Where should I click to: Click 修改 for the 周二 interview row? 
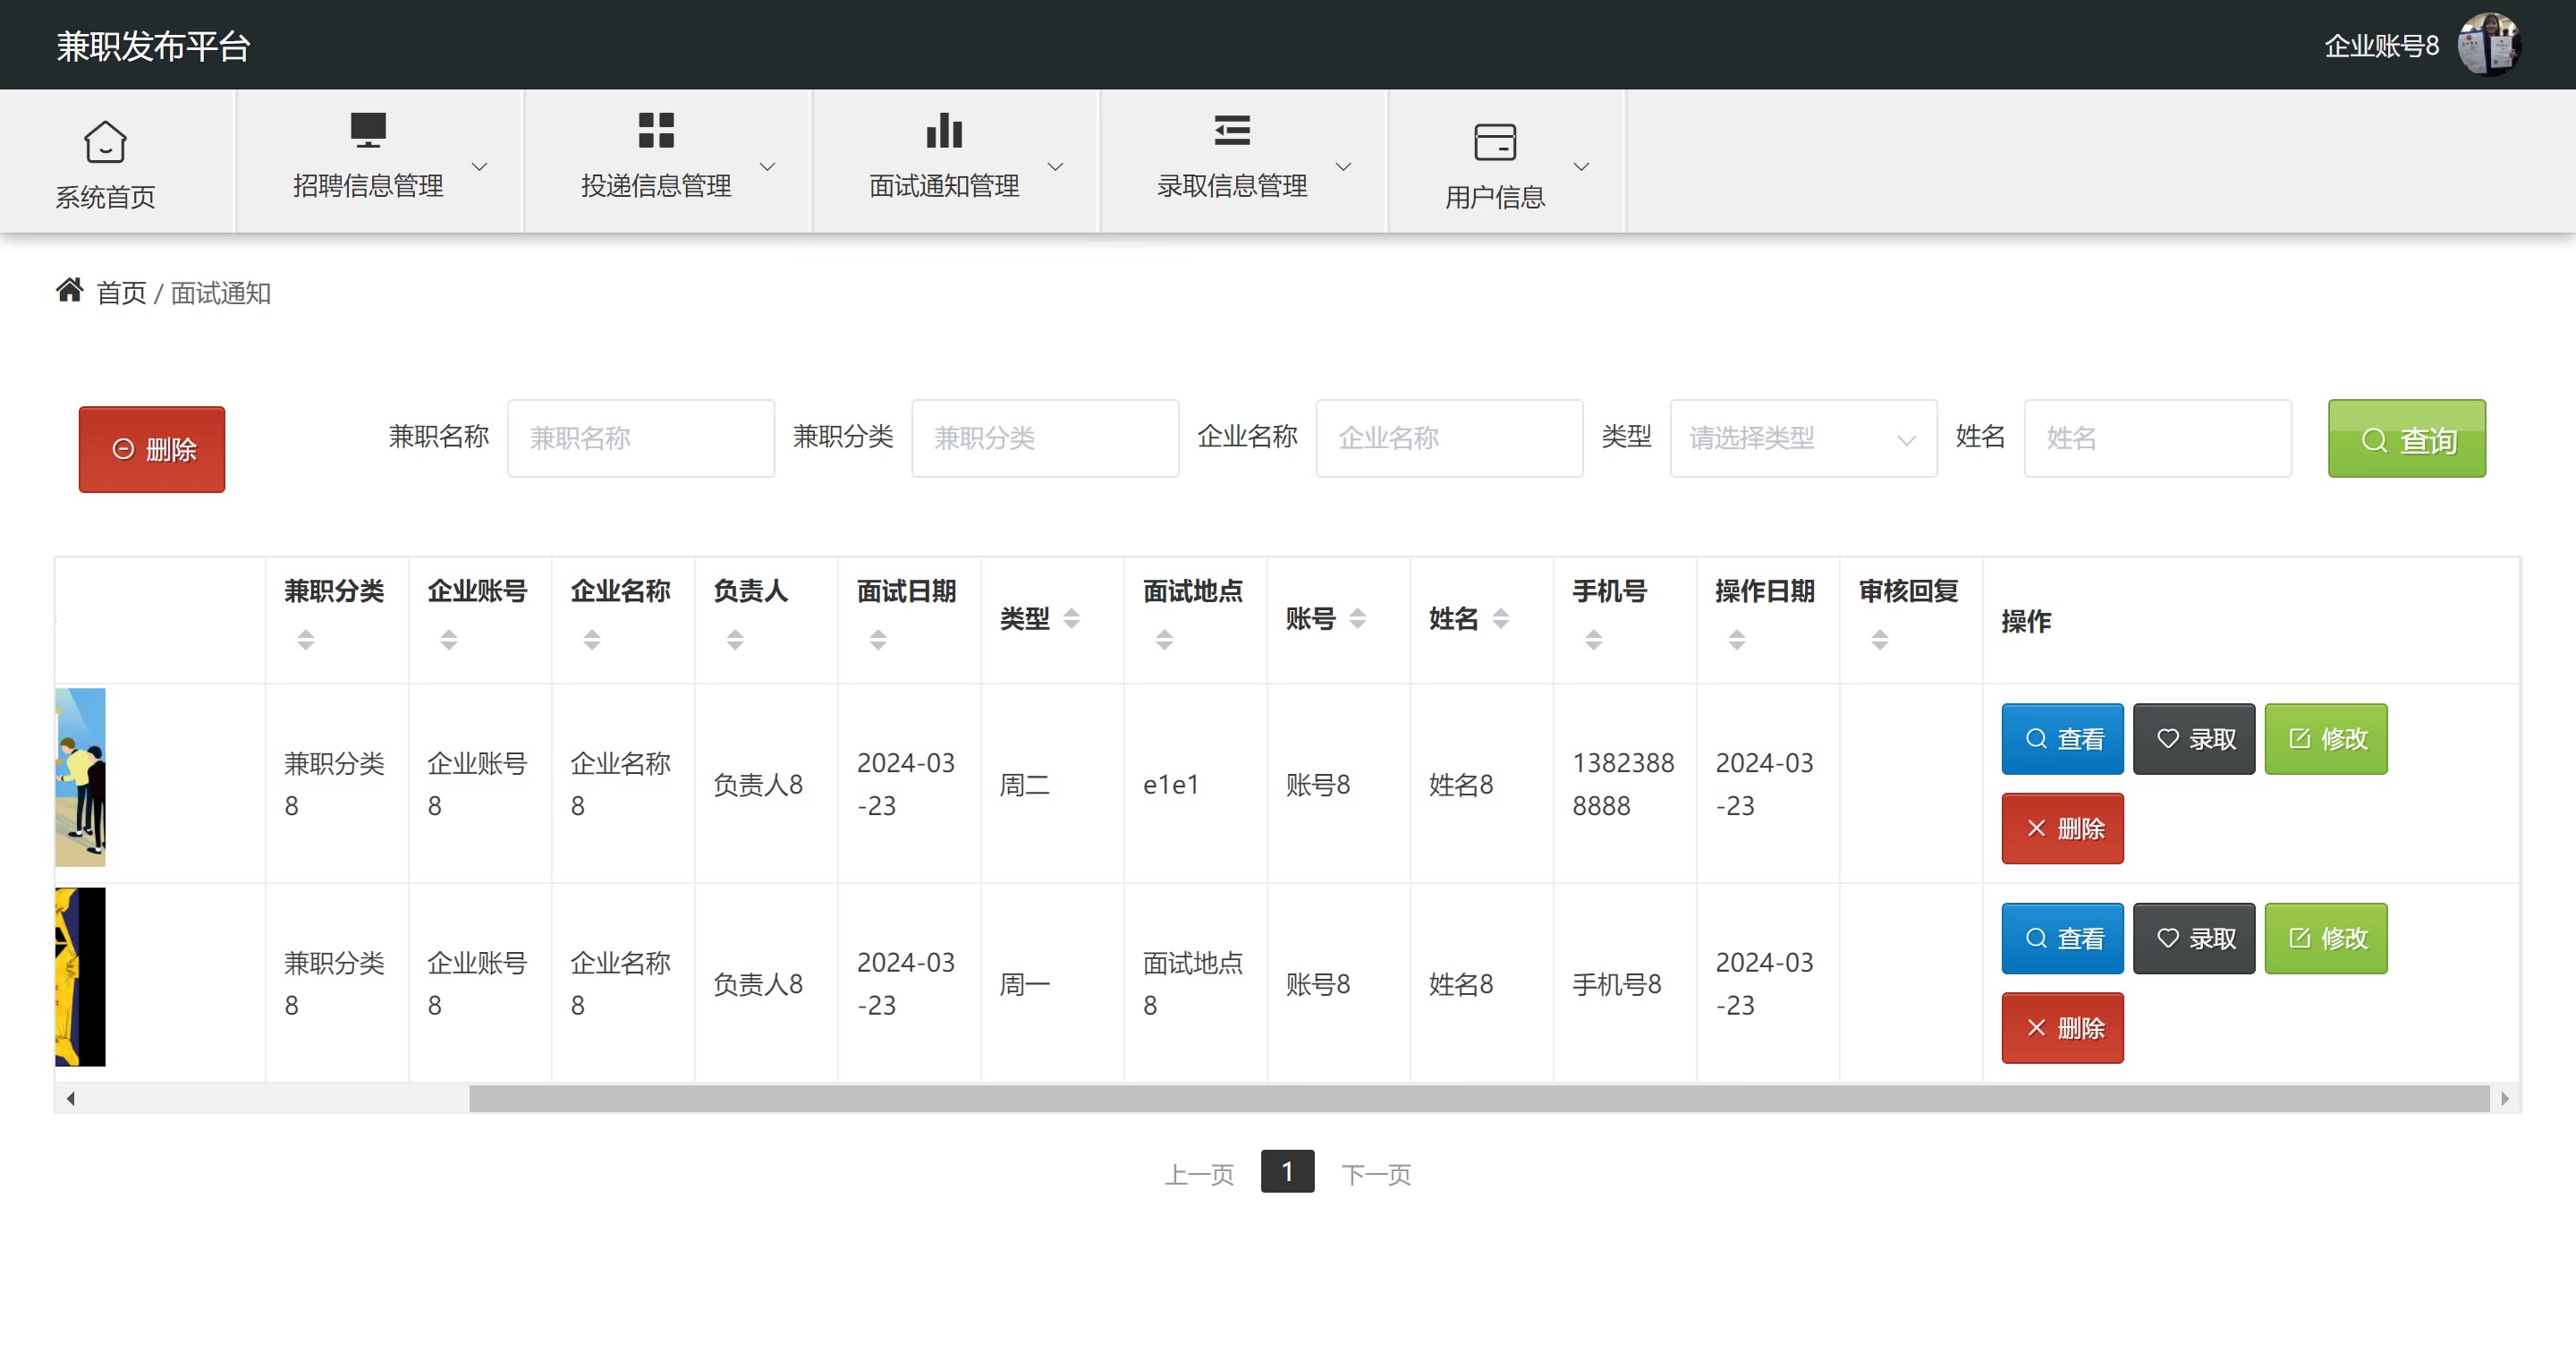point(2325,739)
